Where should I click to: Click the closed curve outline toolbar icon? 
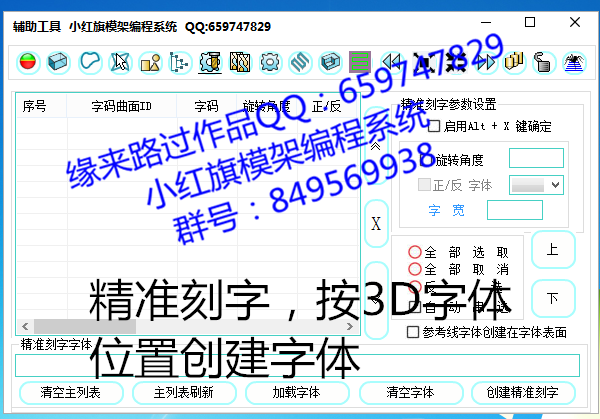point(90,62)
